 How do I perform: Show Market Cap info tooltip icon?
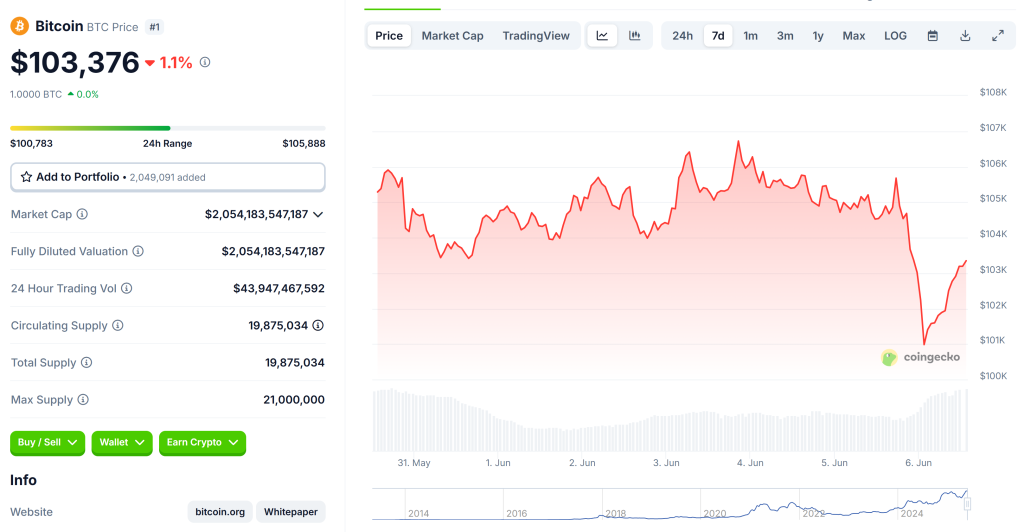tap(82, 214)
